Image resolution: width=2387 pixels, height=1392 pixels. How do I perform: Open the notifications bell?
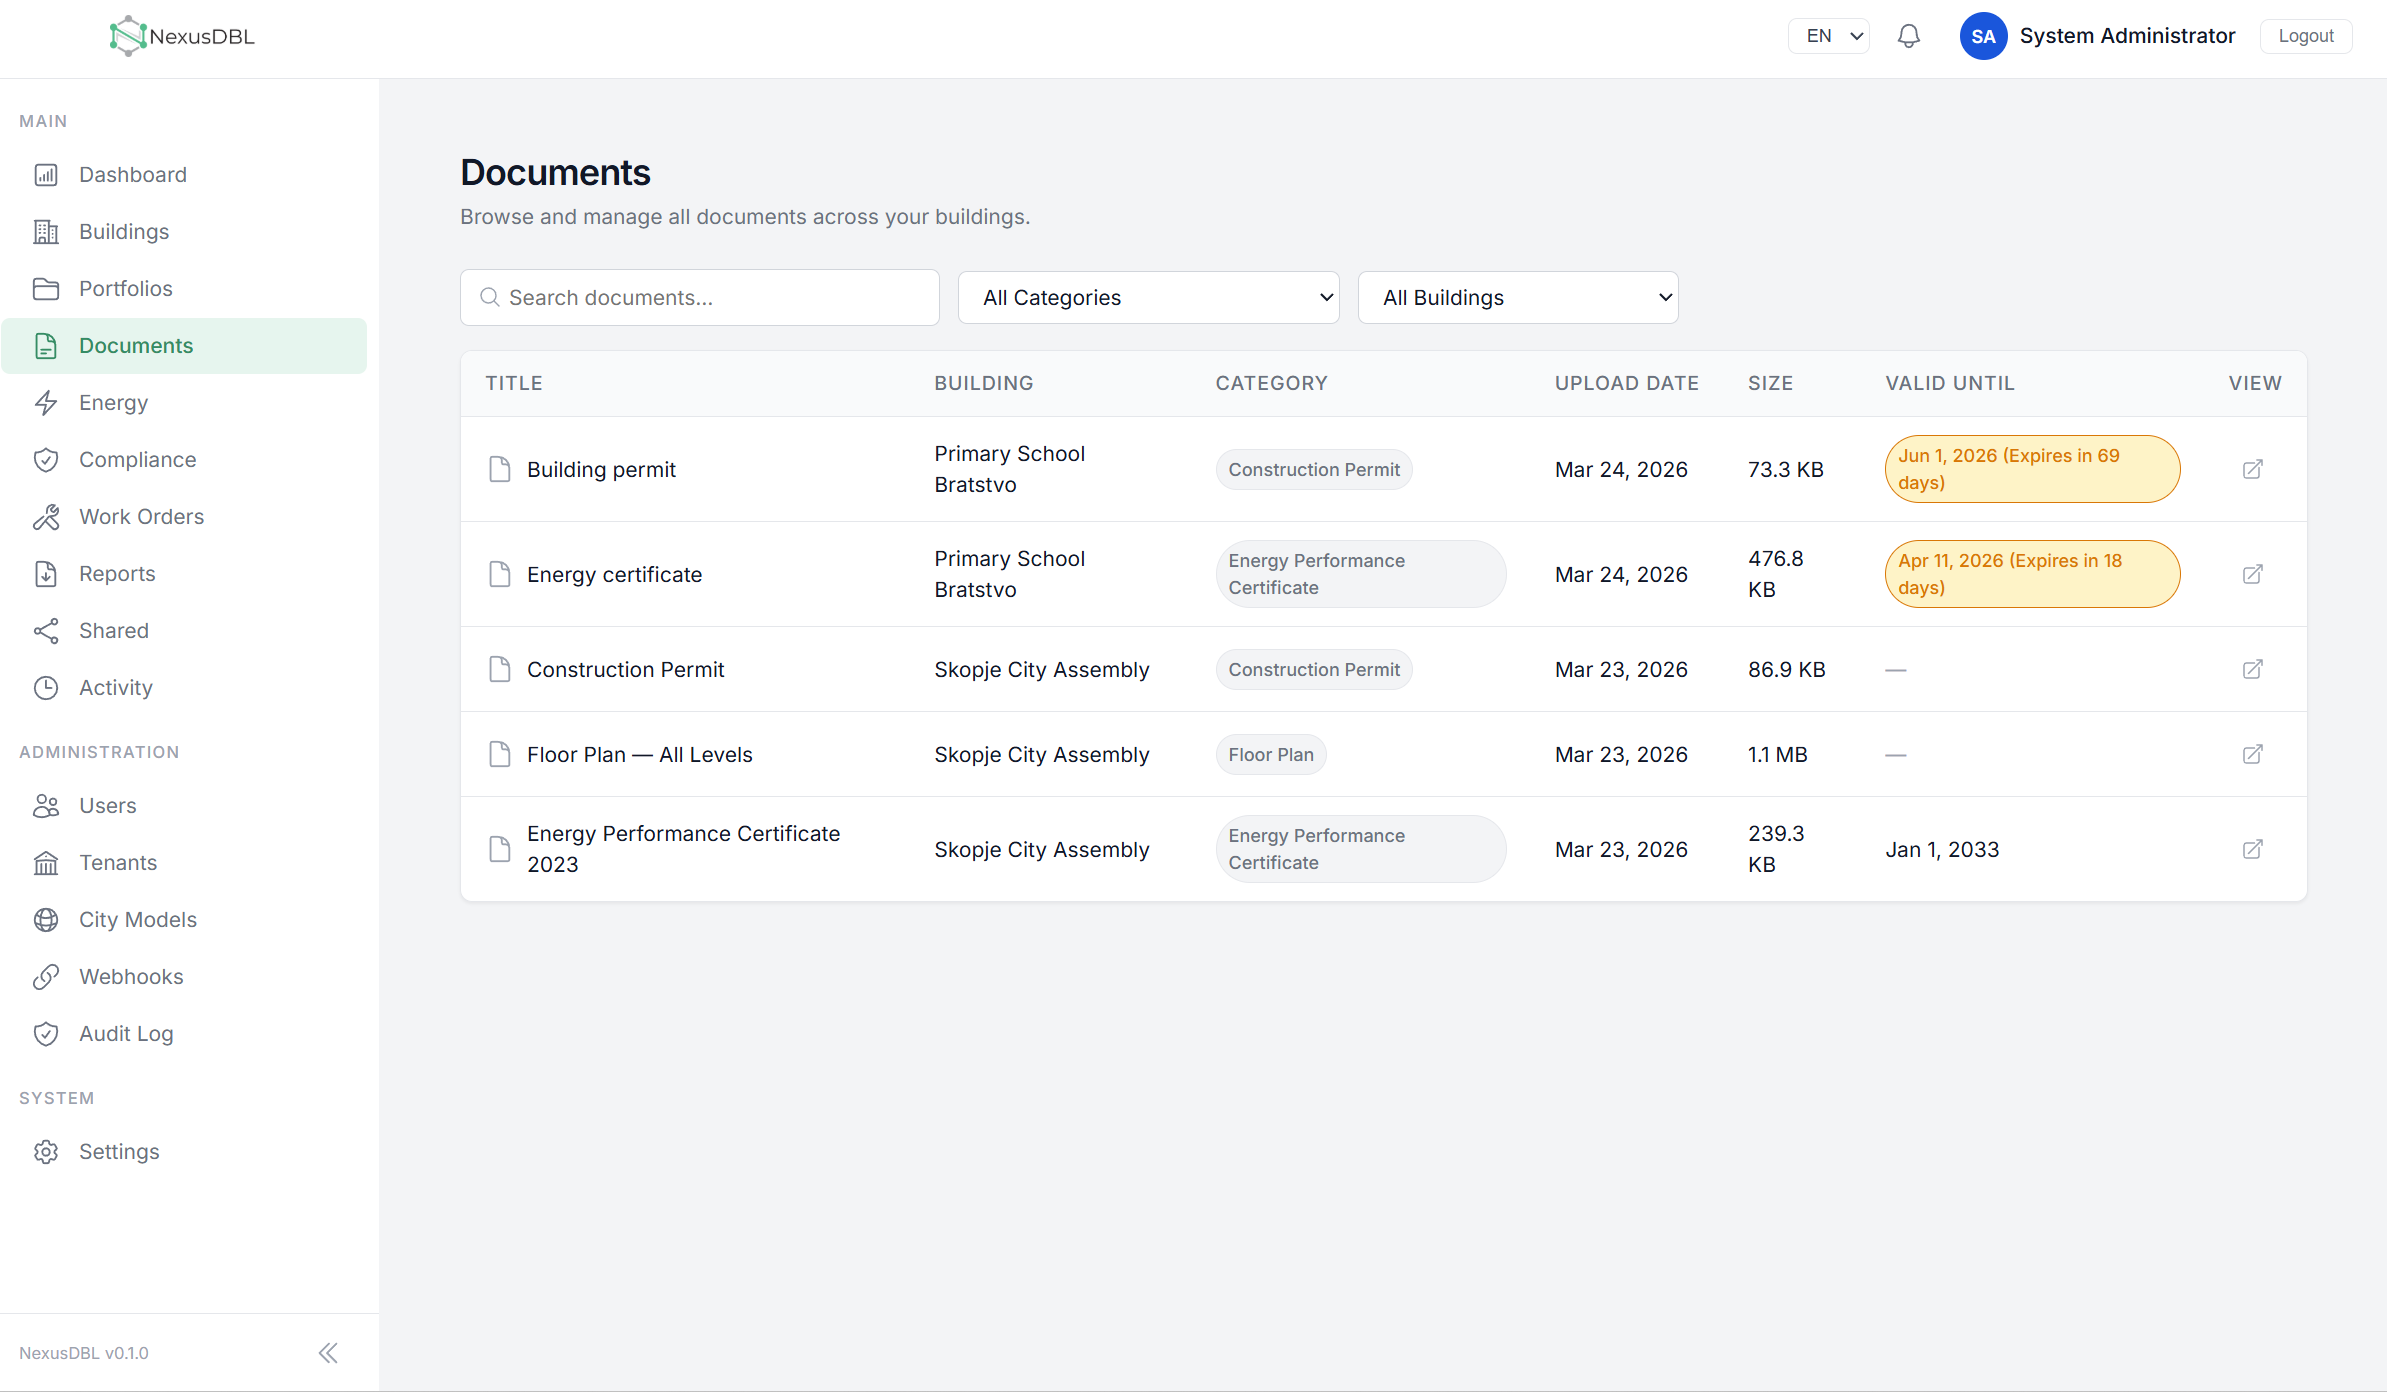[1908, 36]
